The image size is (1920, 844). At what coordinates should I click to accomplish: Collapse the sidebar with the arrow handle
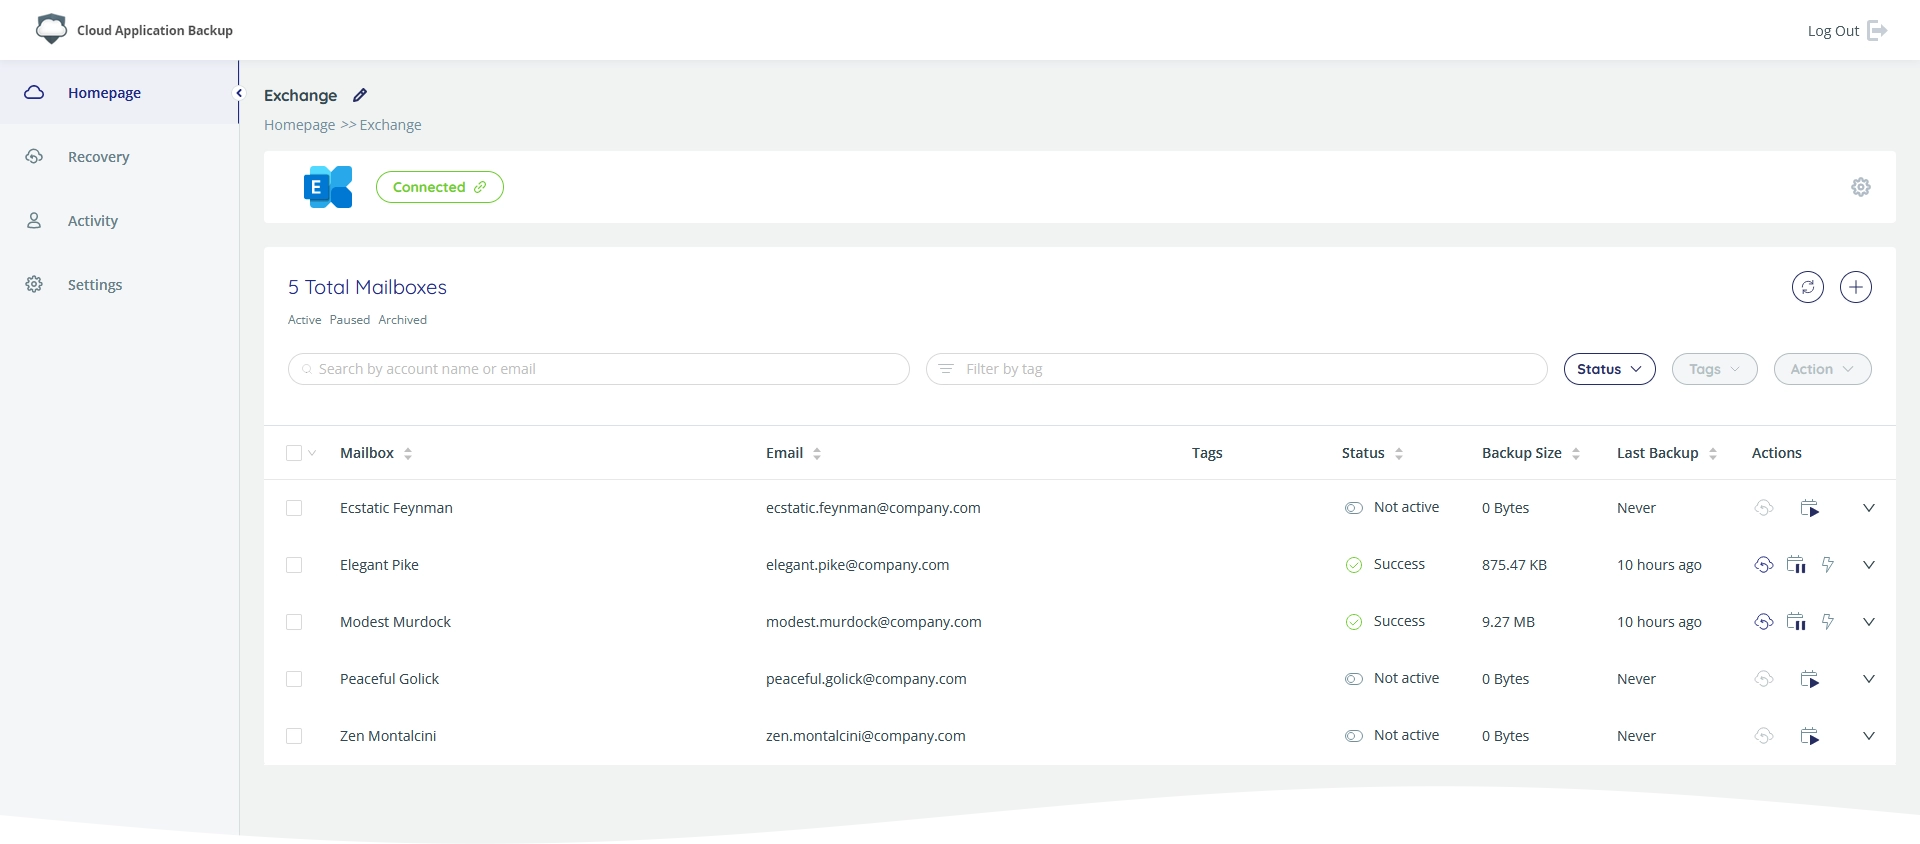[x=239, y=93]
